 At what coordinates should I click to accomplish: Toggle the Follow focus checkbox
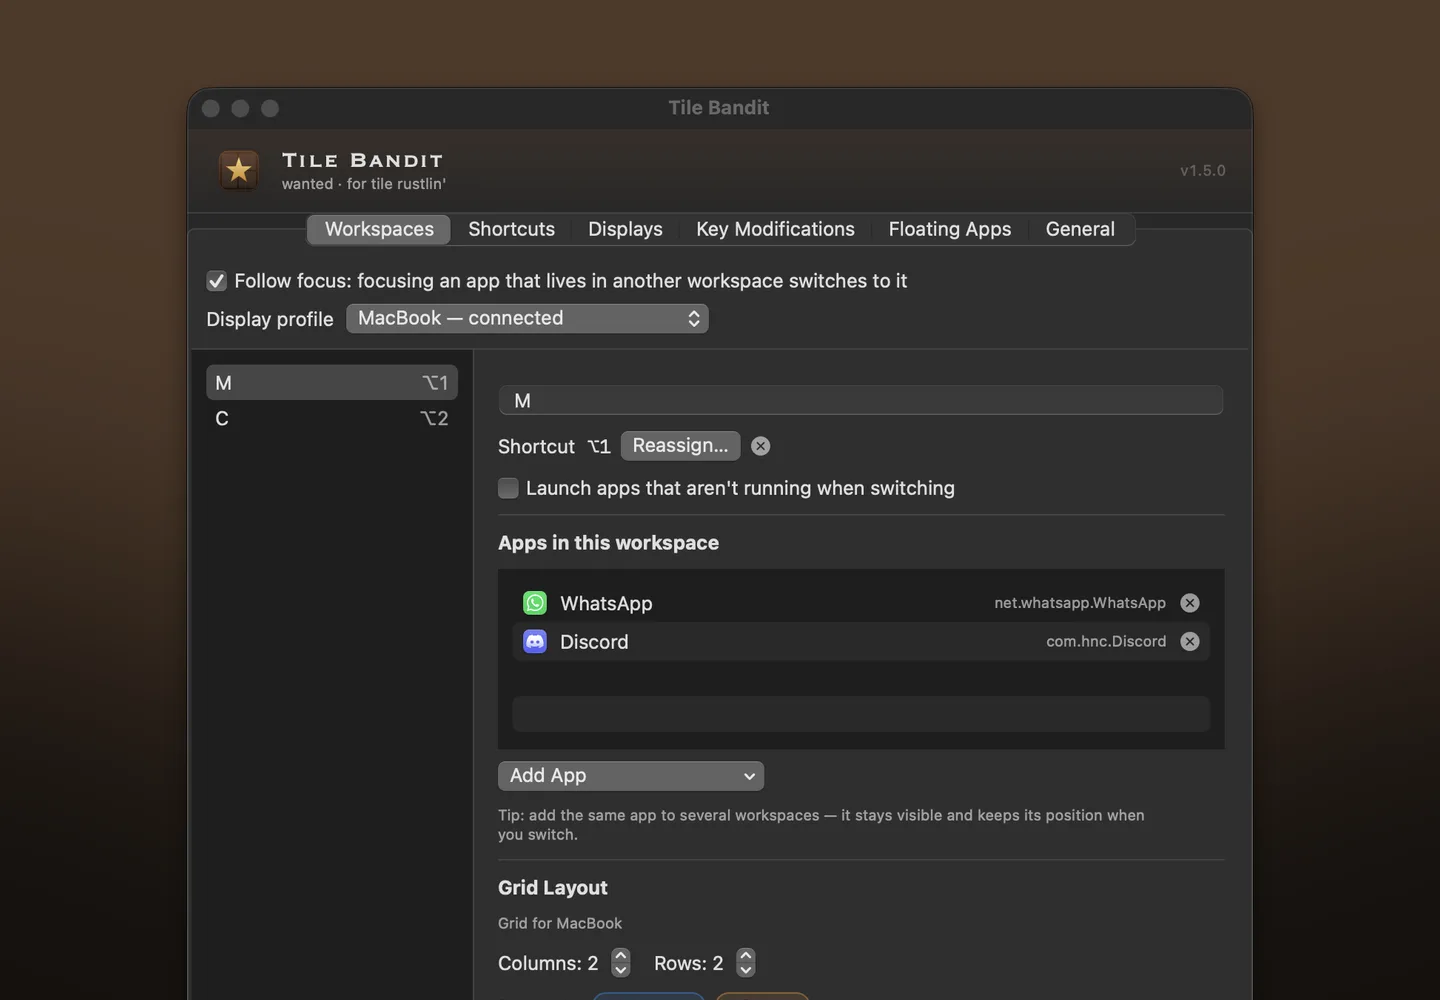tap(216, 281)
